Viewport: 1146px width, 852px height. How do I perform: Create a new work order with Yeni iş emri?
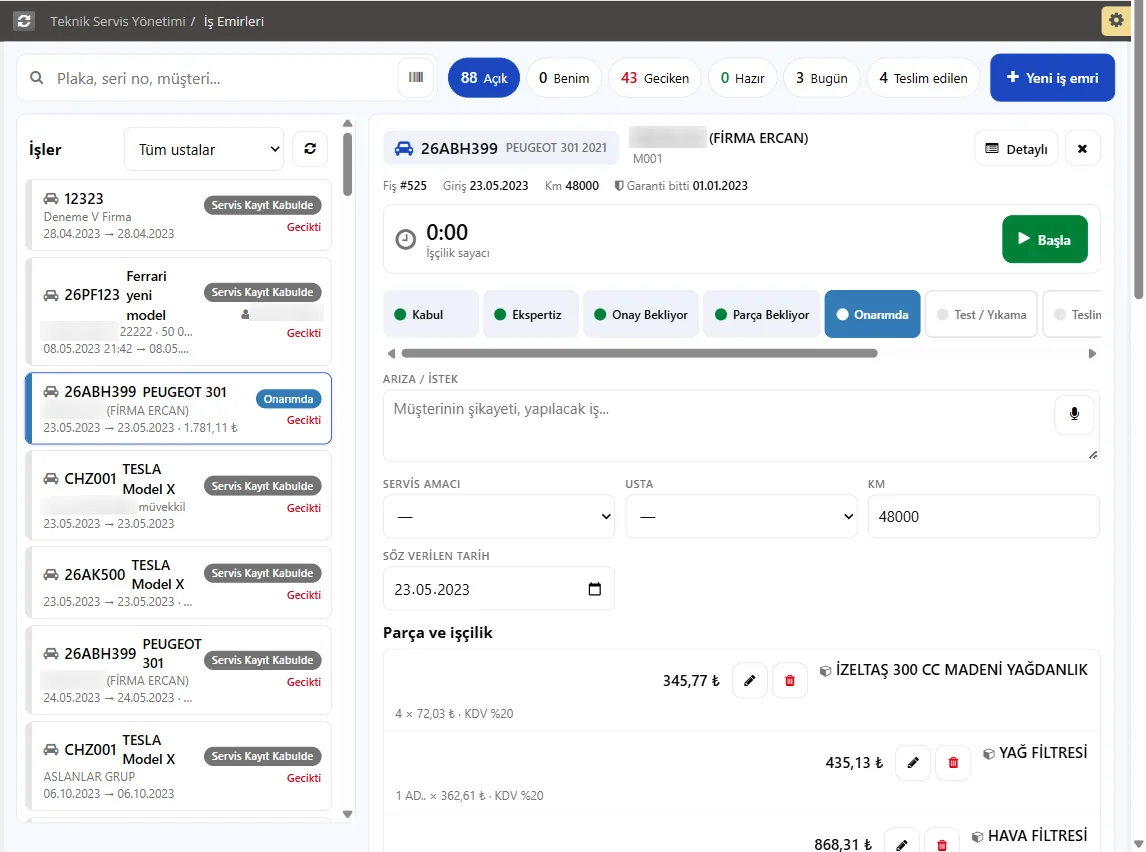1052,77
